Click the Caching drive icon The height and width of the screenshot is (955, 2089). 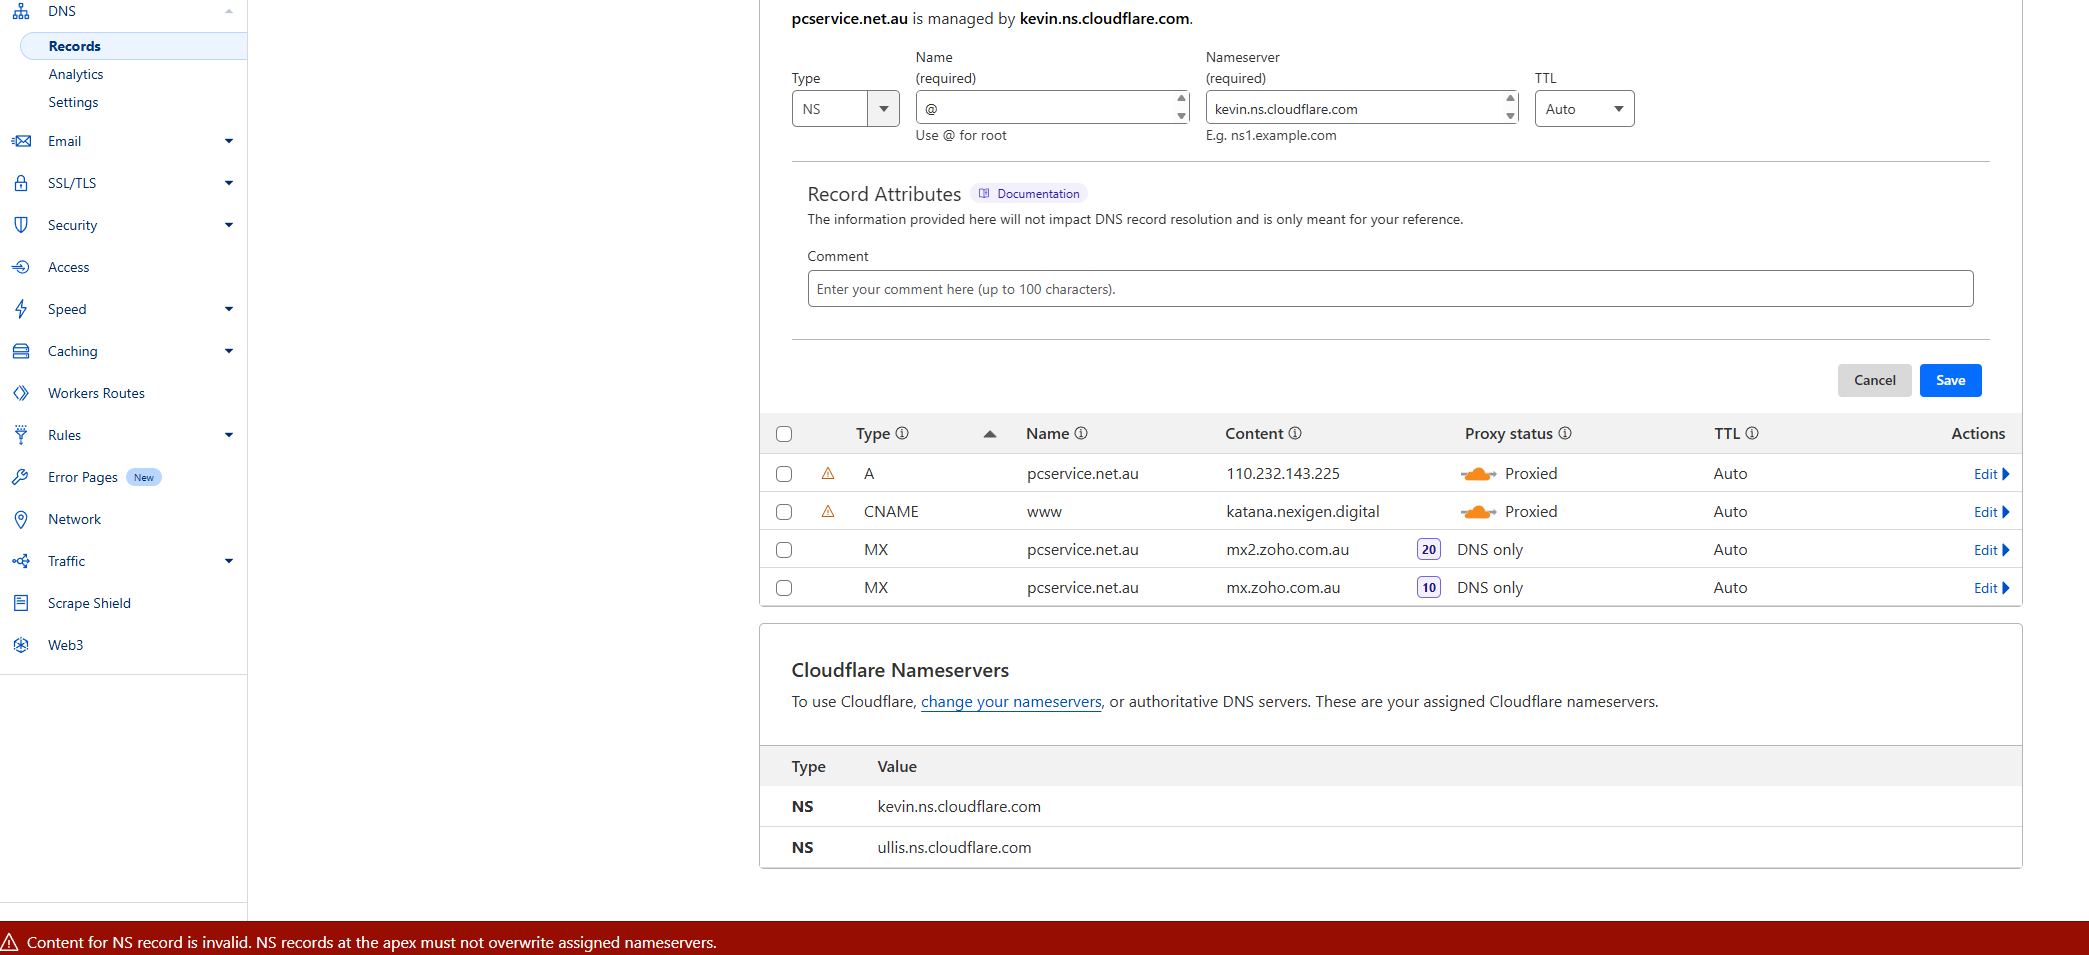click(21, 351)
